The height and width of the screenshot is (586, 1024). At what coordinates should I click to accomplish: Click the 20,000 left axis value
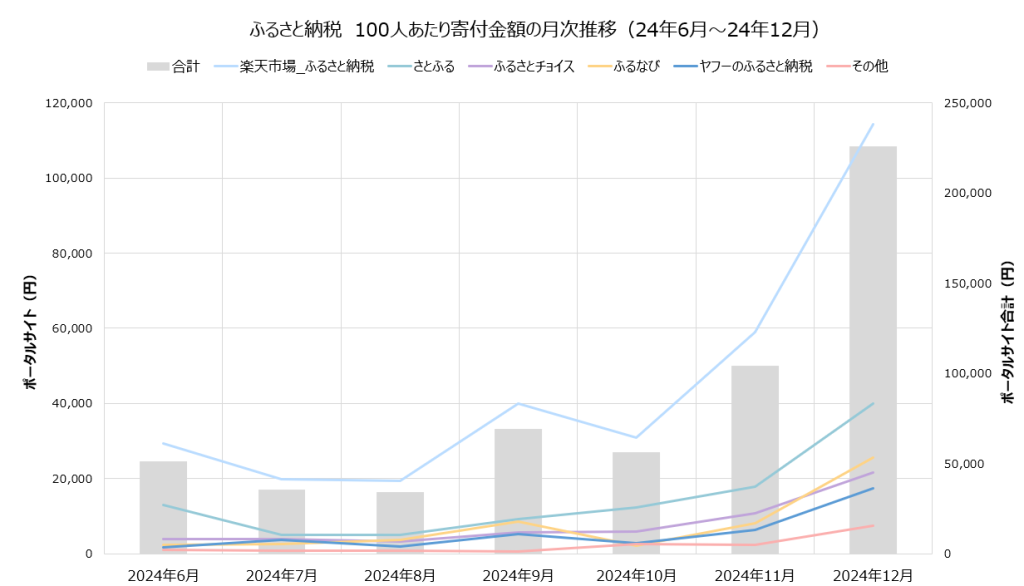72,479
